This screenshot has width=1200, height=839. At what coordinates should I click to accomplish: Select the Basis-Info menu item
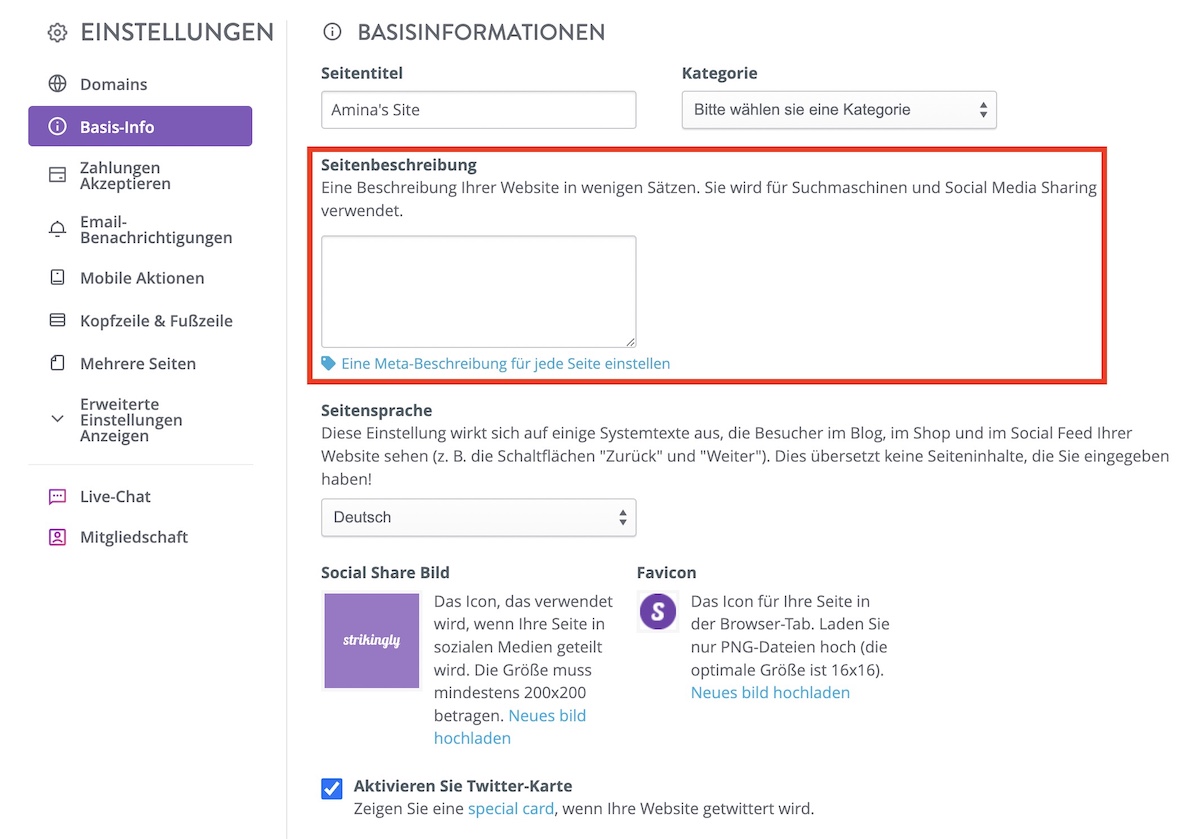click(140, 127)
